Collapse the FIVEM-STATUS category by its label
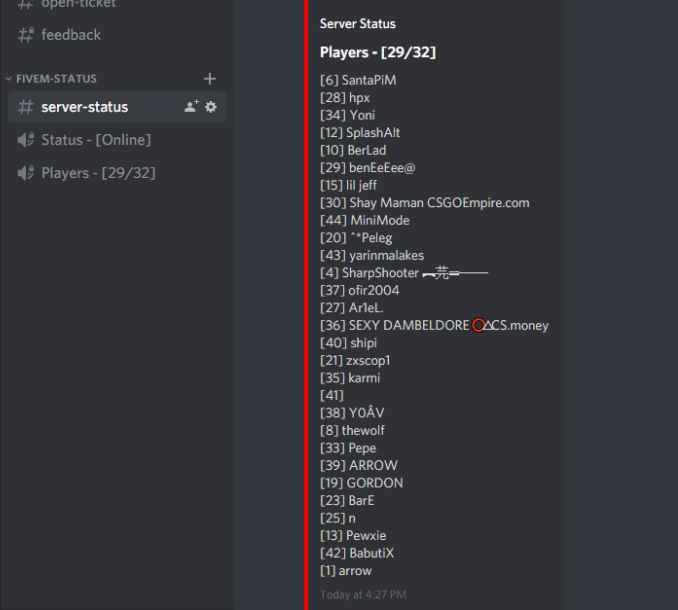Viewport: 678px width, 610px height. (x=56, y=79)
